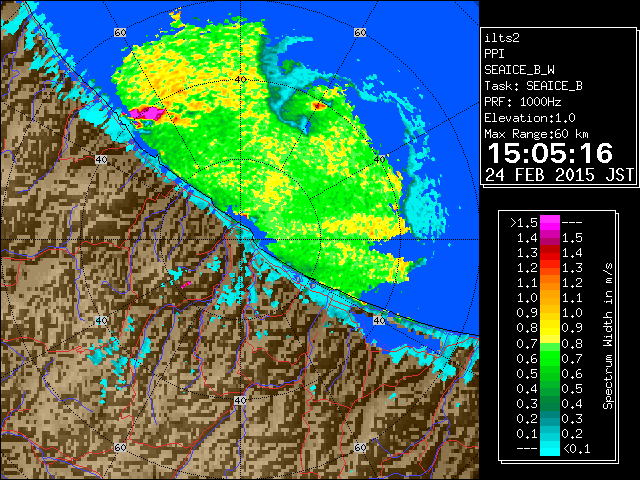Select the orange legend band beside 1.1
Screen dimensions: 640x480
click(549, 283)
